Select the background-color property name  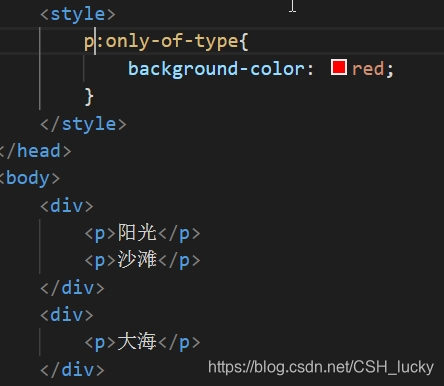[x=217, y=69]
